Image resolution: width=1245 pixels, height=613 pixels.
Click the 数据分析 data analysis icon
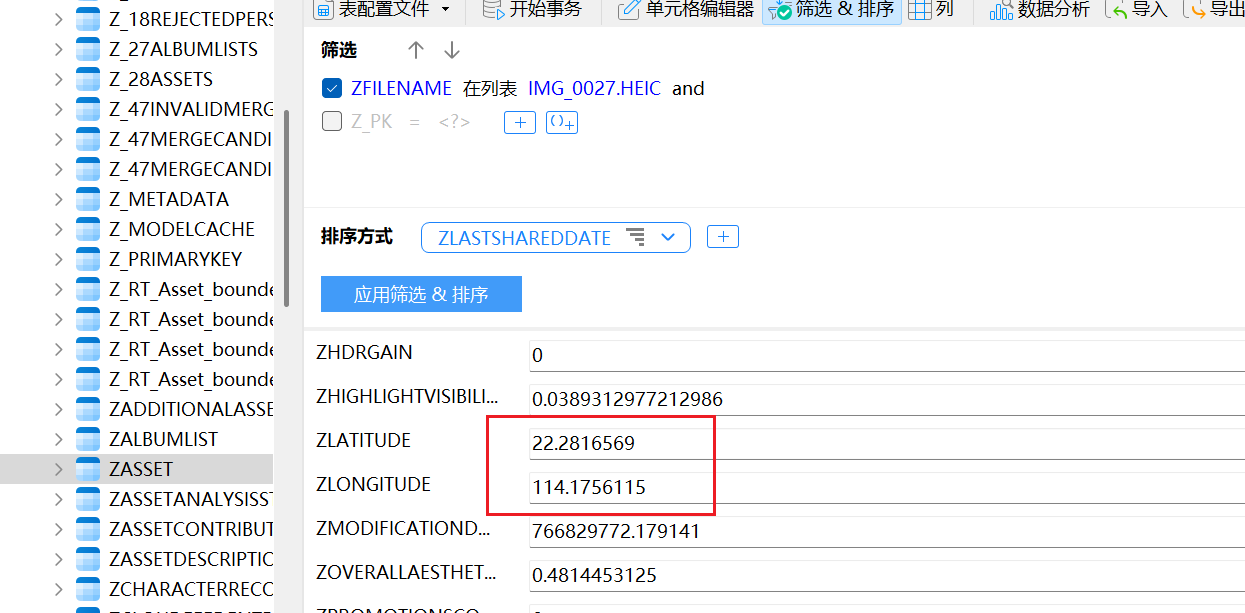coord(1001,10)
